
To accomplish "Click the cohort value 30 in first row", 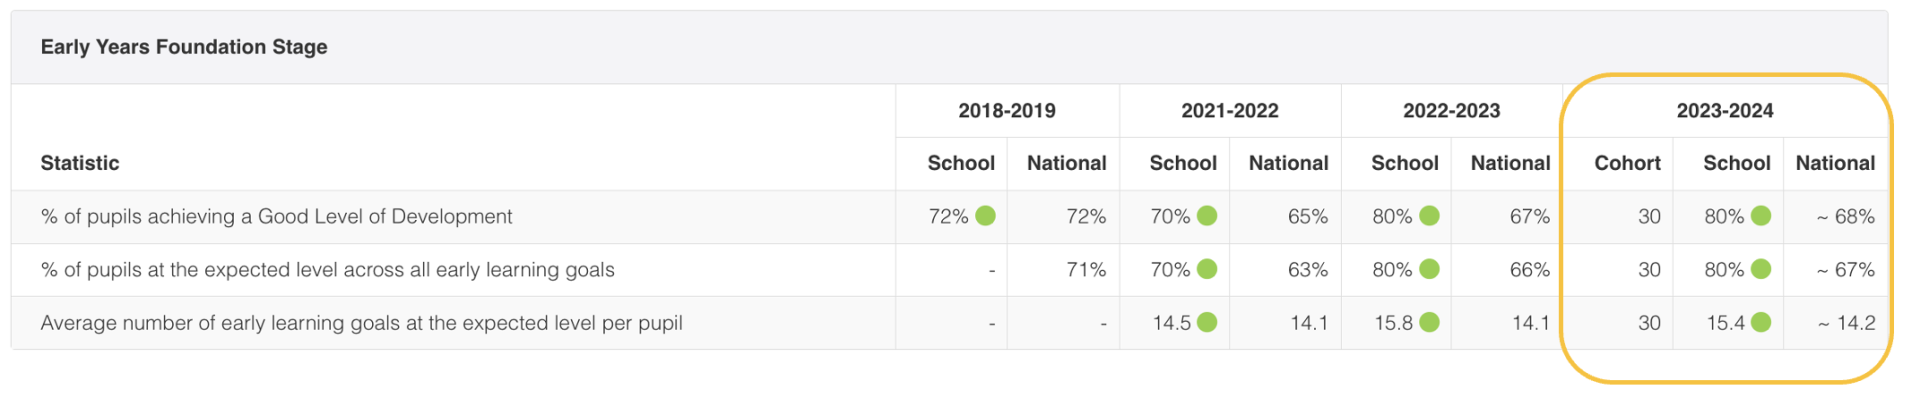I will pyautogui.click(x=1649, y=216).
